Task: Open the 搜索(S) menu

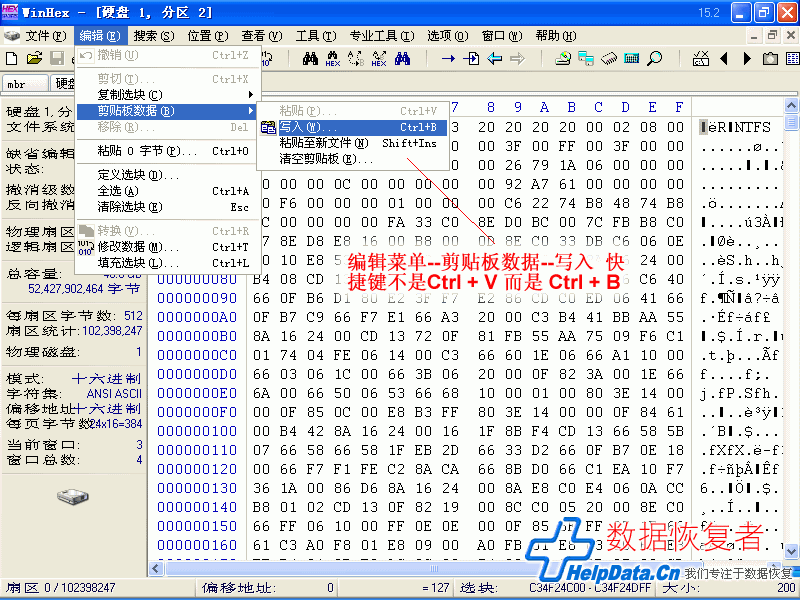Action: 154,36
